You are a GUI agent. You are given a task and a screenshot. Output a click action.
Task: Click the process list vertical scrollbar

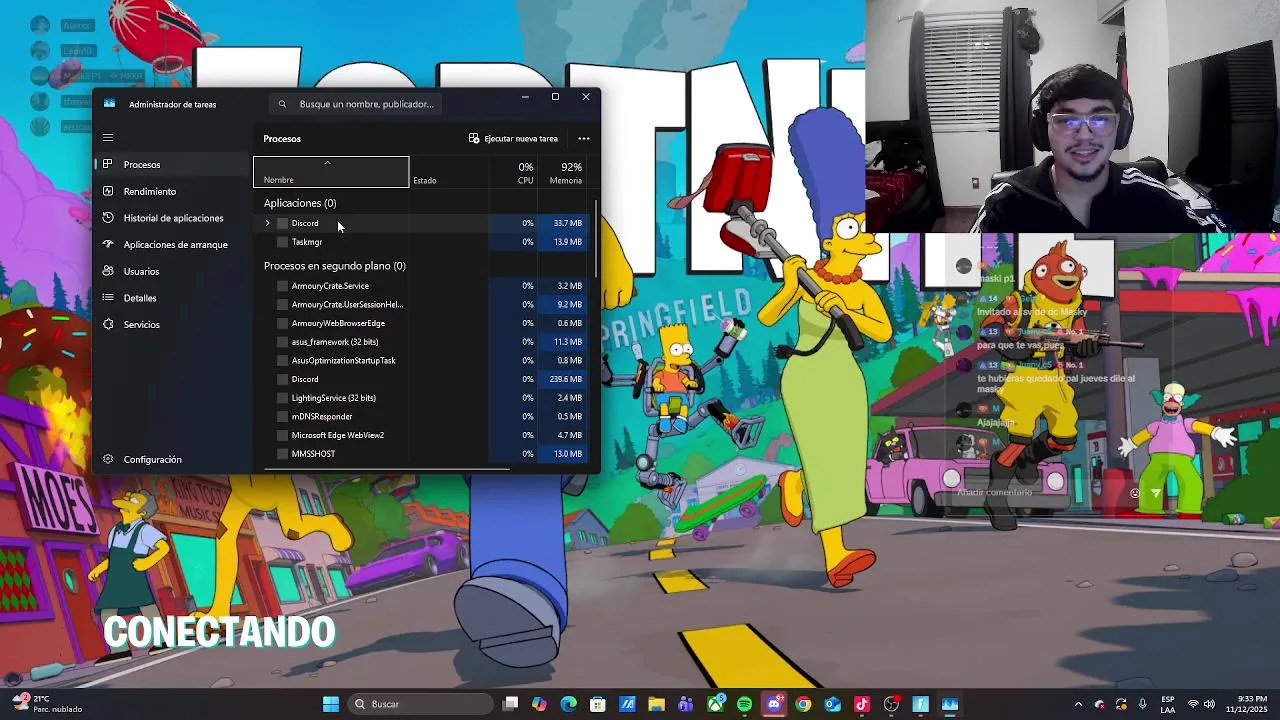point(596,240)
